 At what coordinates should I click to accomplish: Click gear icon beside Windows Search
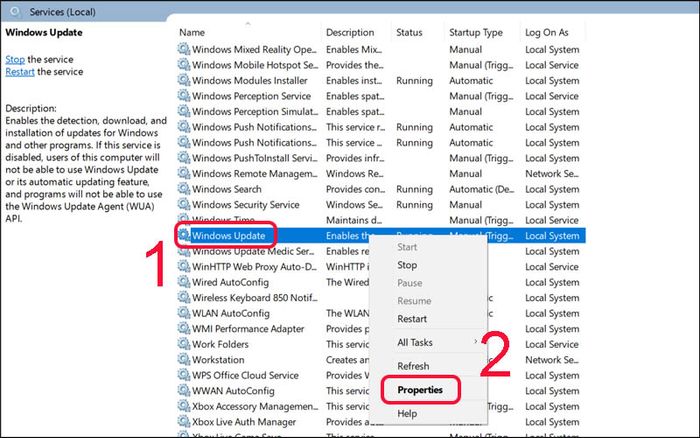point(183,188)
